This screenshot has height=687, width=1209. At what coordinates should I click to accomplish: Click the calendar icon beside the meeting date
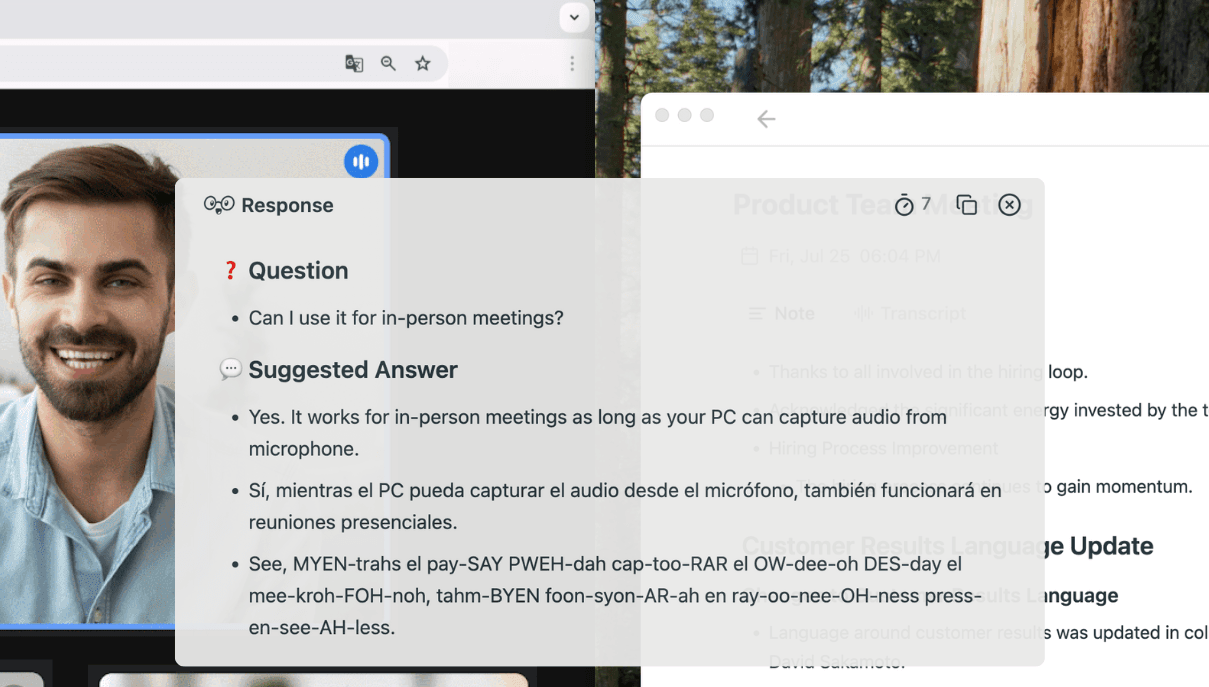click(749, 257)
